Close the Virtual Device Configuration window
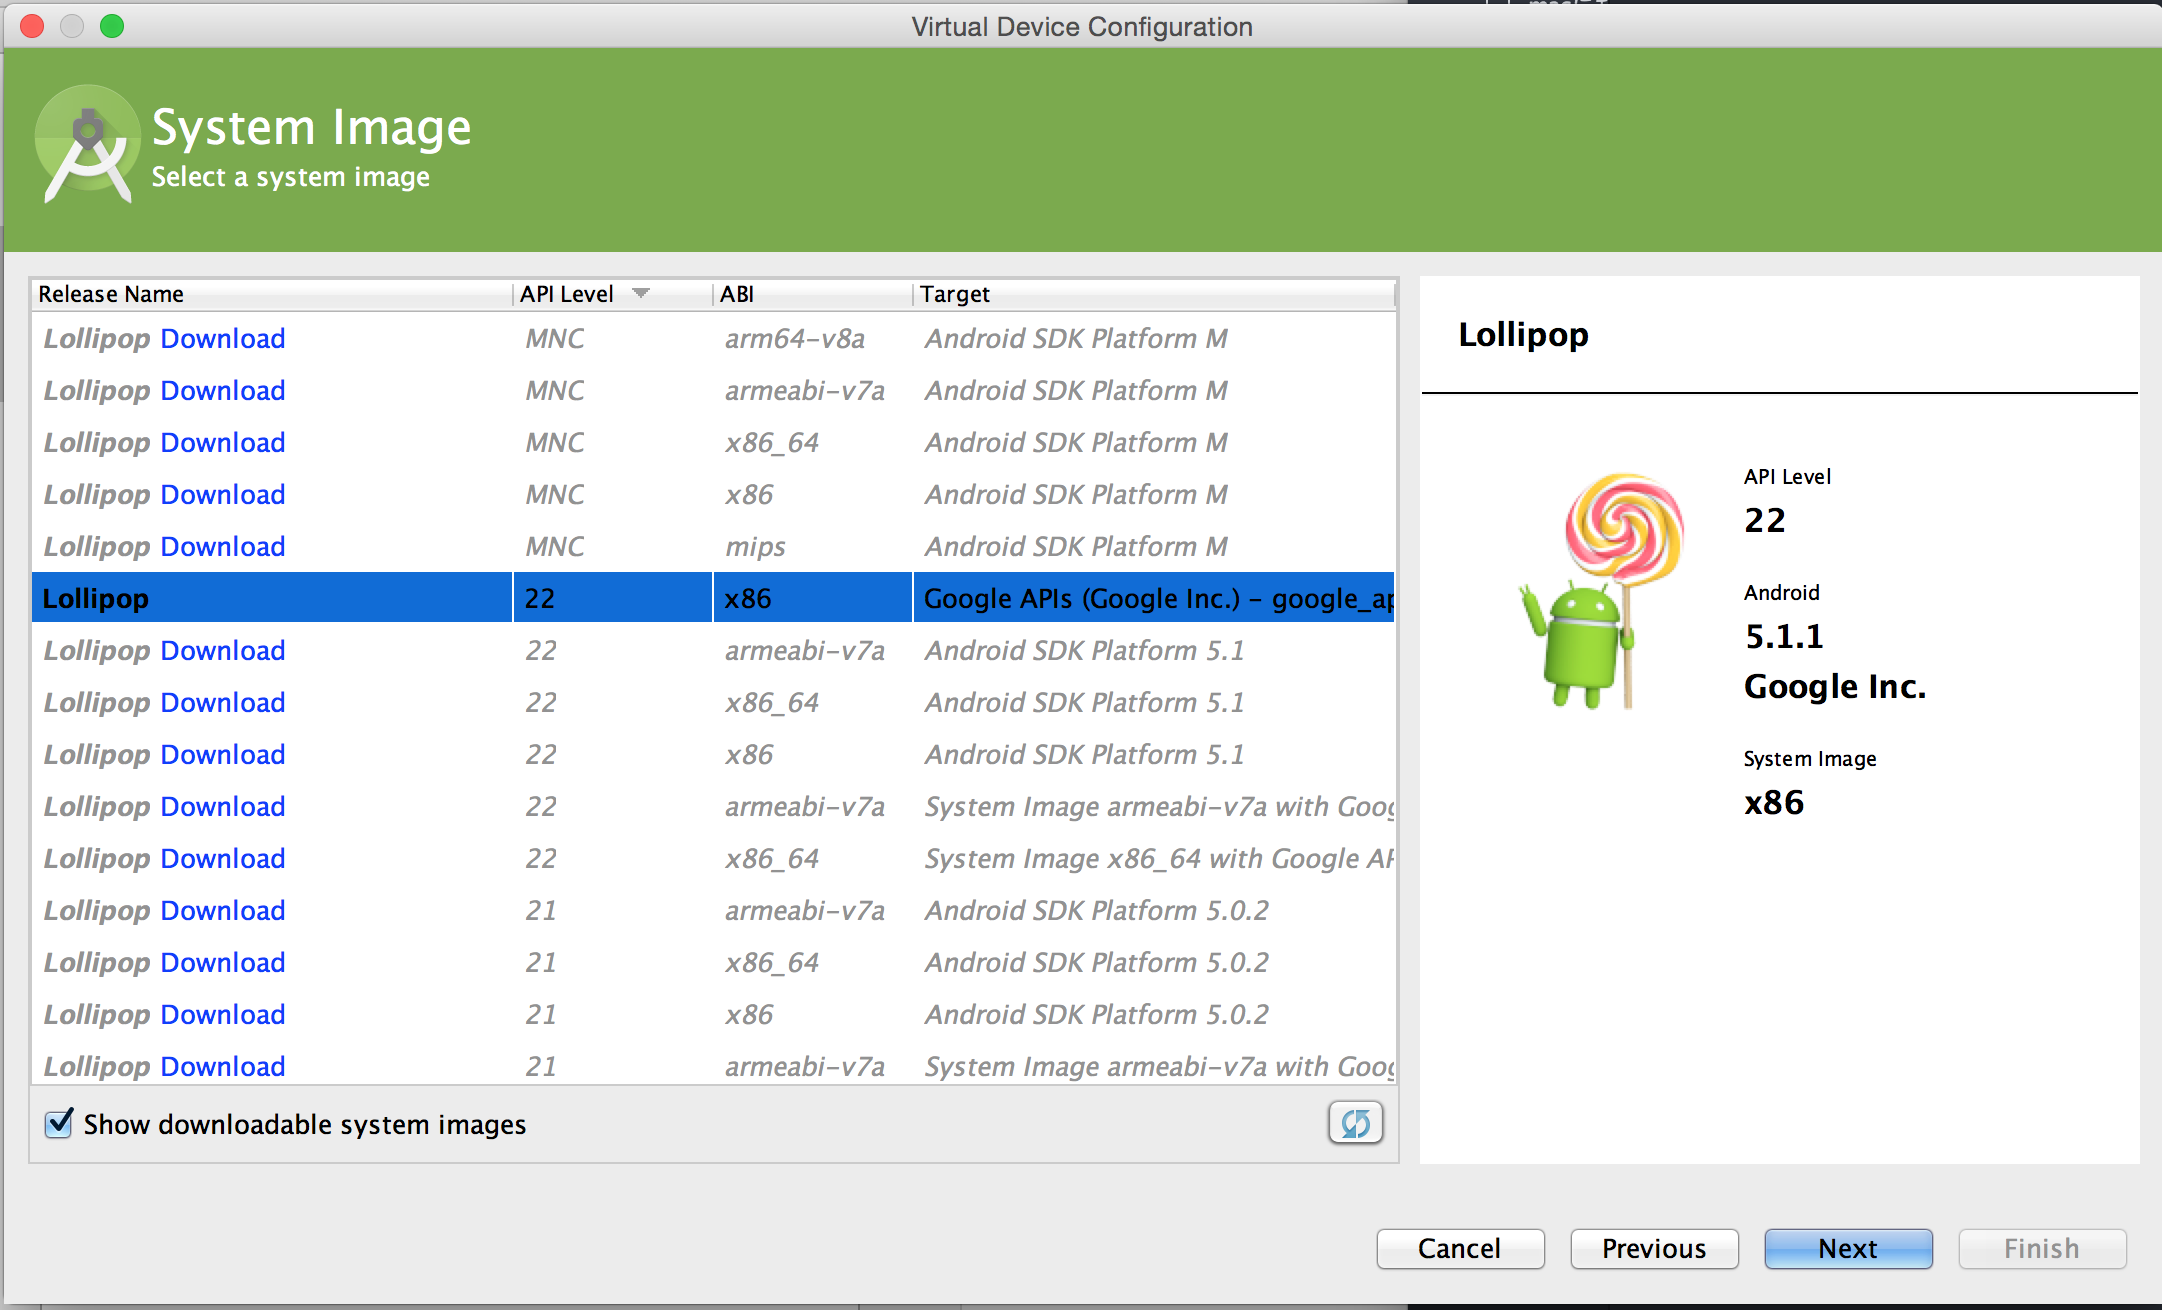 coord(32,26)
